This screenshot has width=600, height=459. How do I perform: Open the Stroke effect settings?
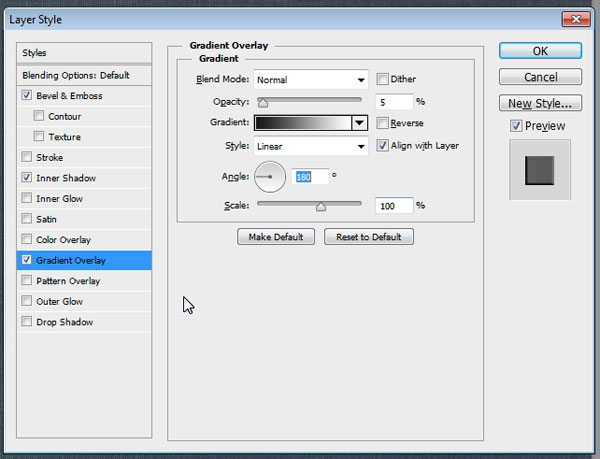pos(49,157)
